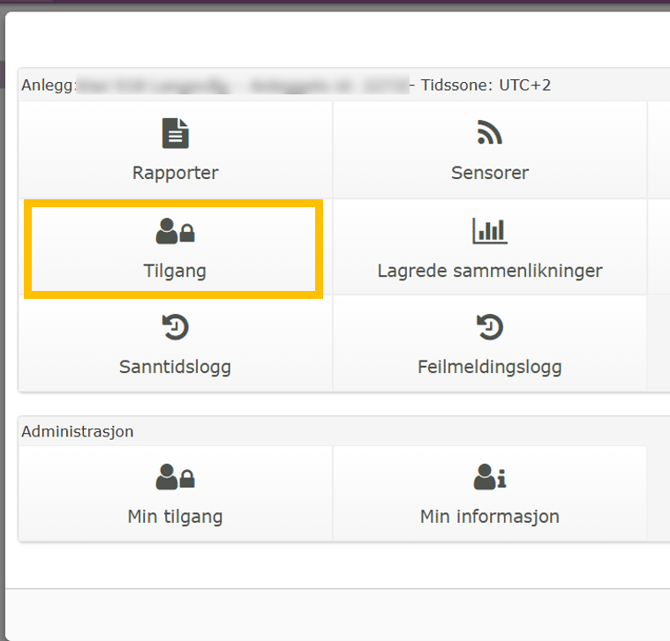Click the RSS signal icon for Sensorer
Image resolution: width=670 pixels, height=641 pixels.
click(x=489, y=133)
